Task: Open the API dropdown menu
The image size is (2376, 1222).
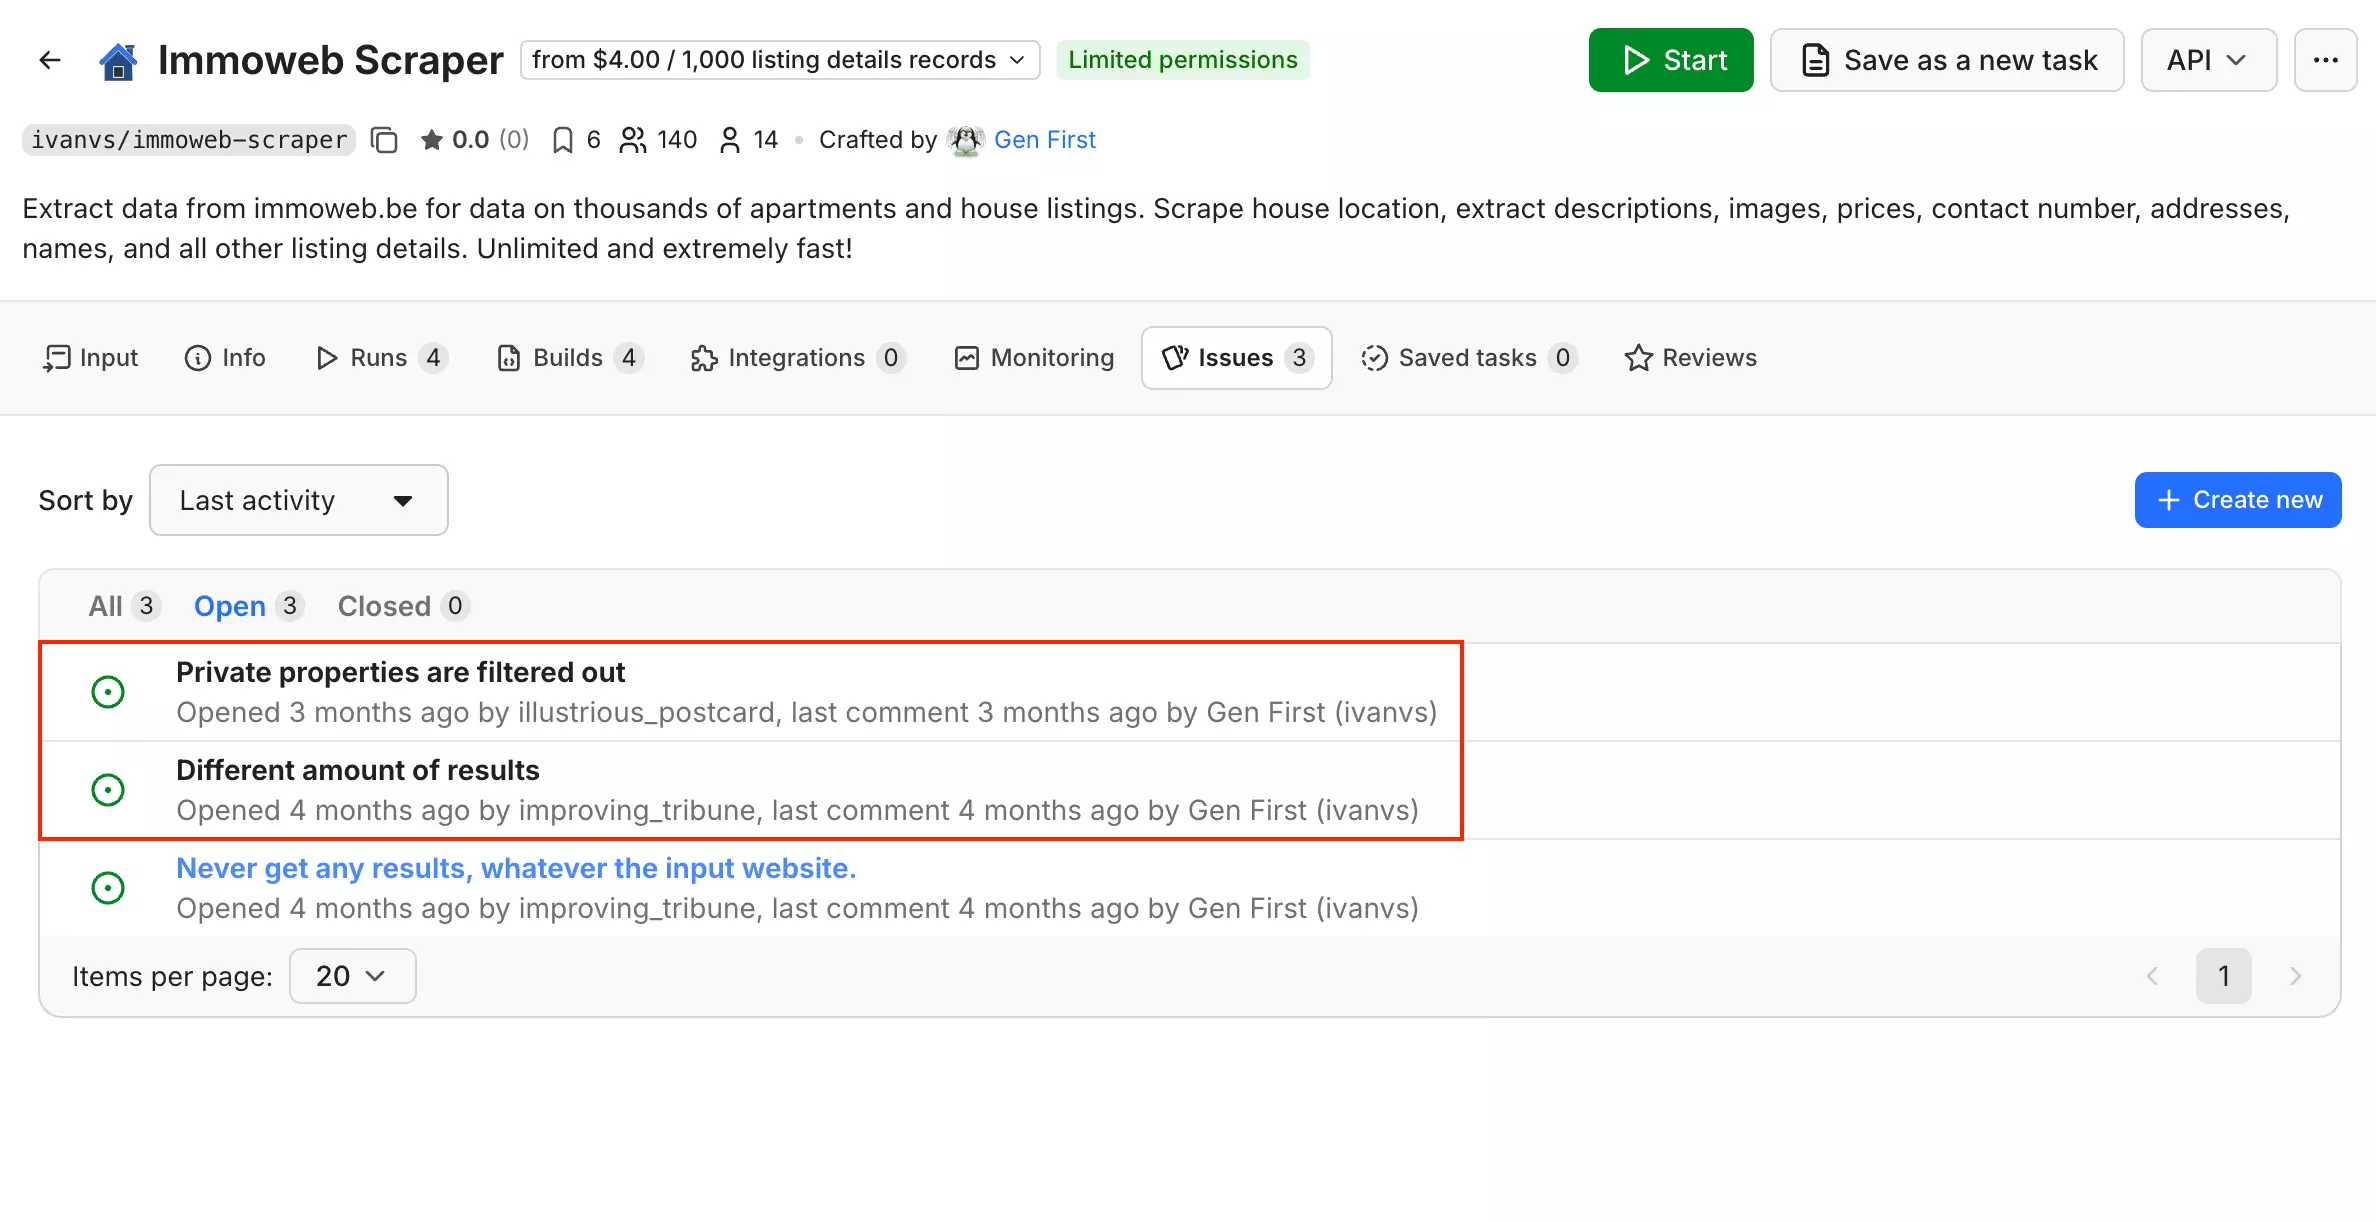Action: (2208, 60)
